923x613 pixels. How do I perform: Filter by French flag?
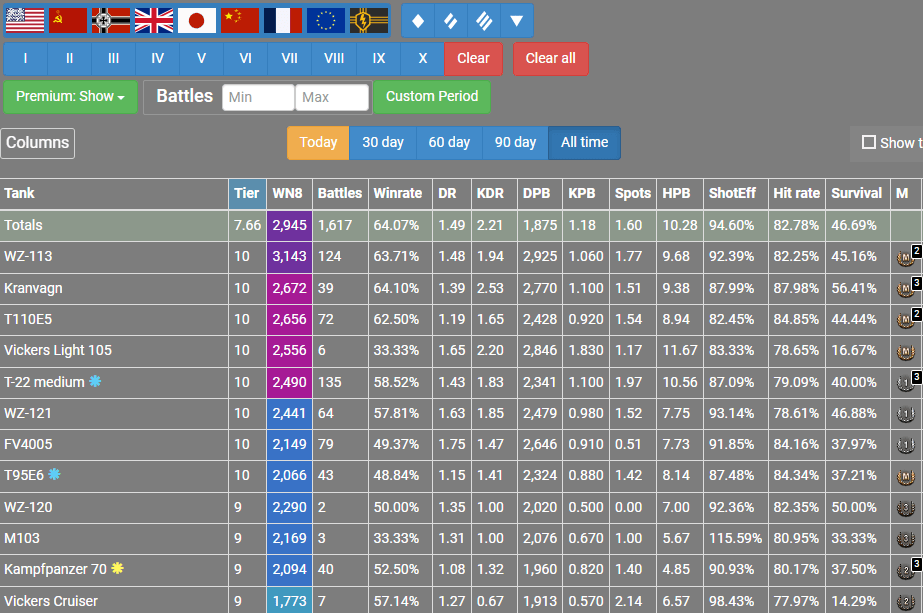(283, 20)
